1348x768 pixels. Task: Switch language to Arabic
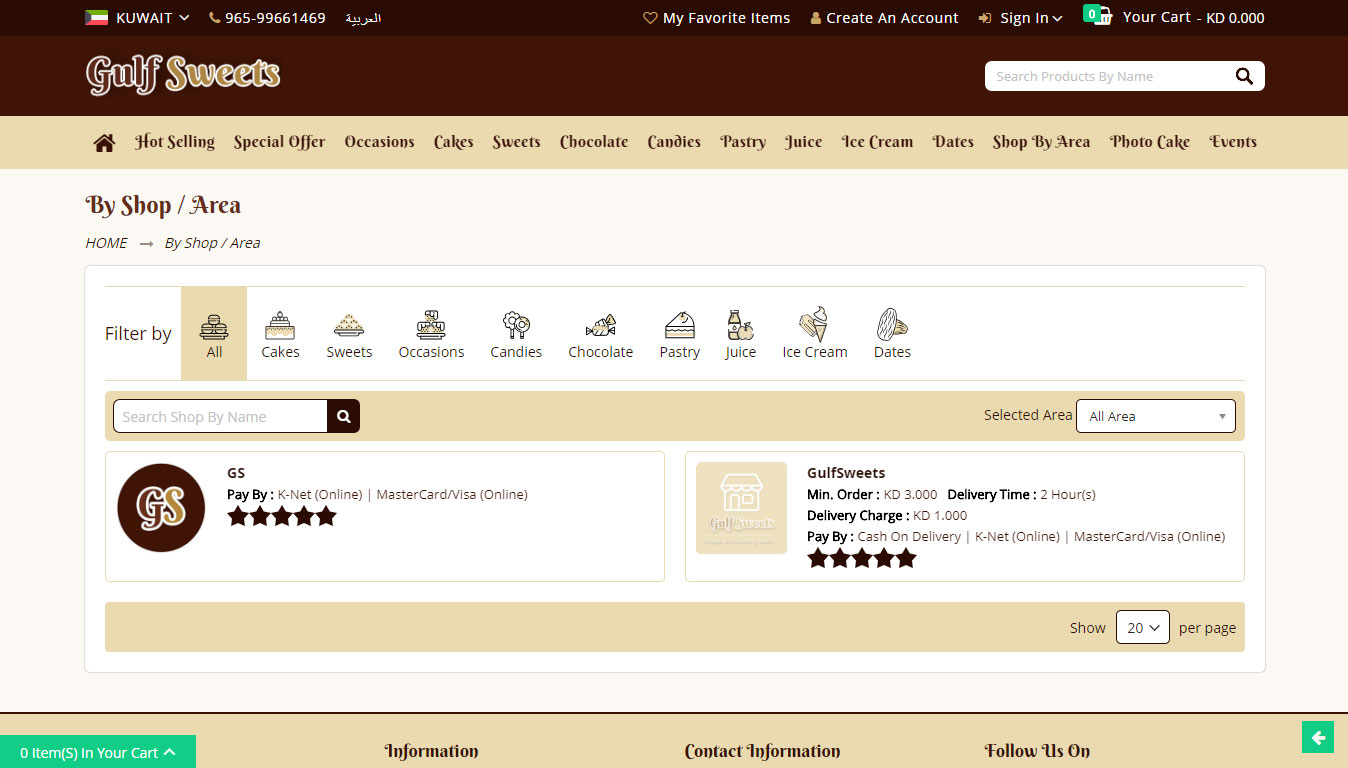pyautogui.click(x=363, y=18)
